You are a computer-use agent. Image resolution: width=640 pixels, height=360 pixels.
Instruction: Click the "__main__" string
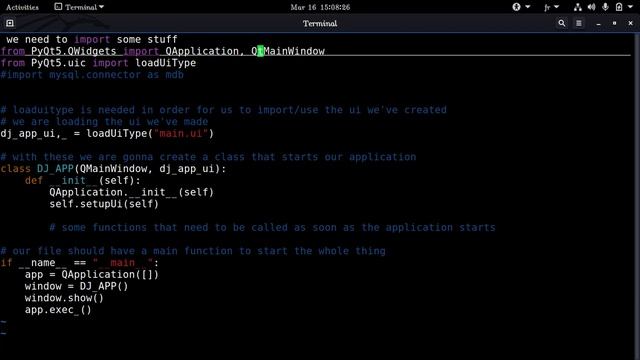(x=122, y=262)
